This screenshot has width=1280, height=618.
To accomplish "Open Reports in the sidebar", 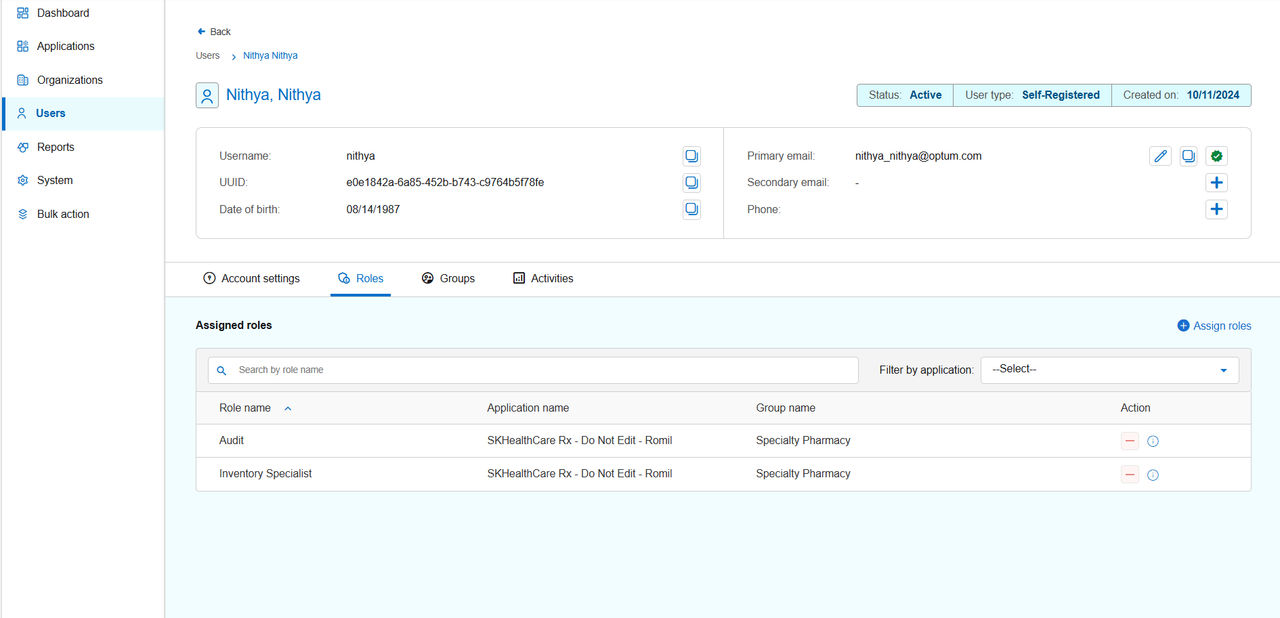I will (56, 147).
